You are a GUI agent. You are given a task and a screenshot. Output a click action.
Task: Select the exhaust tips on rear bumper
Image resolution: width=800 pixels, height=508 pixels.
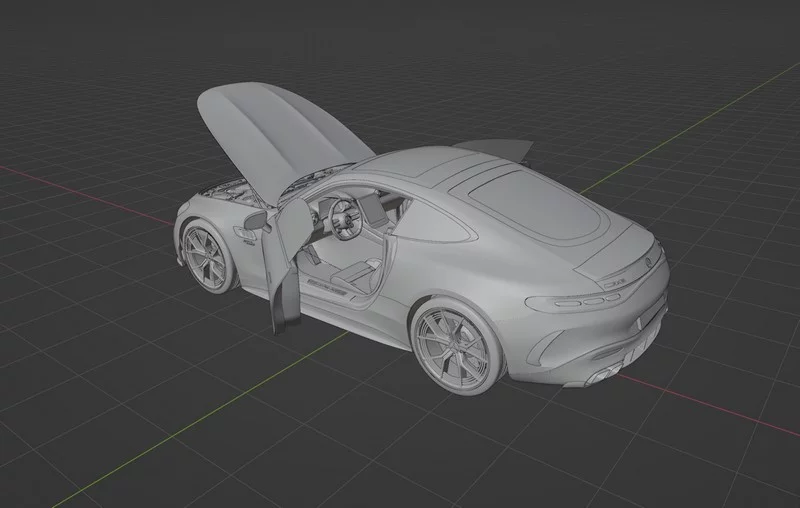pyautogui.click(x=605, y=374)
